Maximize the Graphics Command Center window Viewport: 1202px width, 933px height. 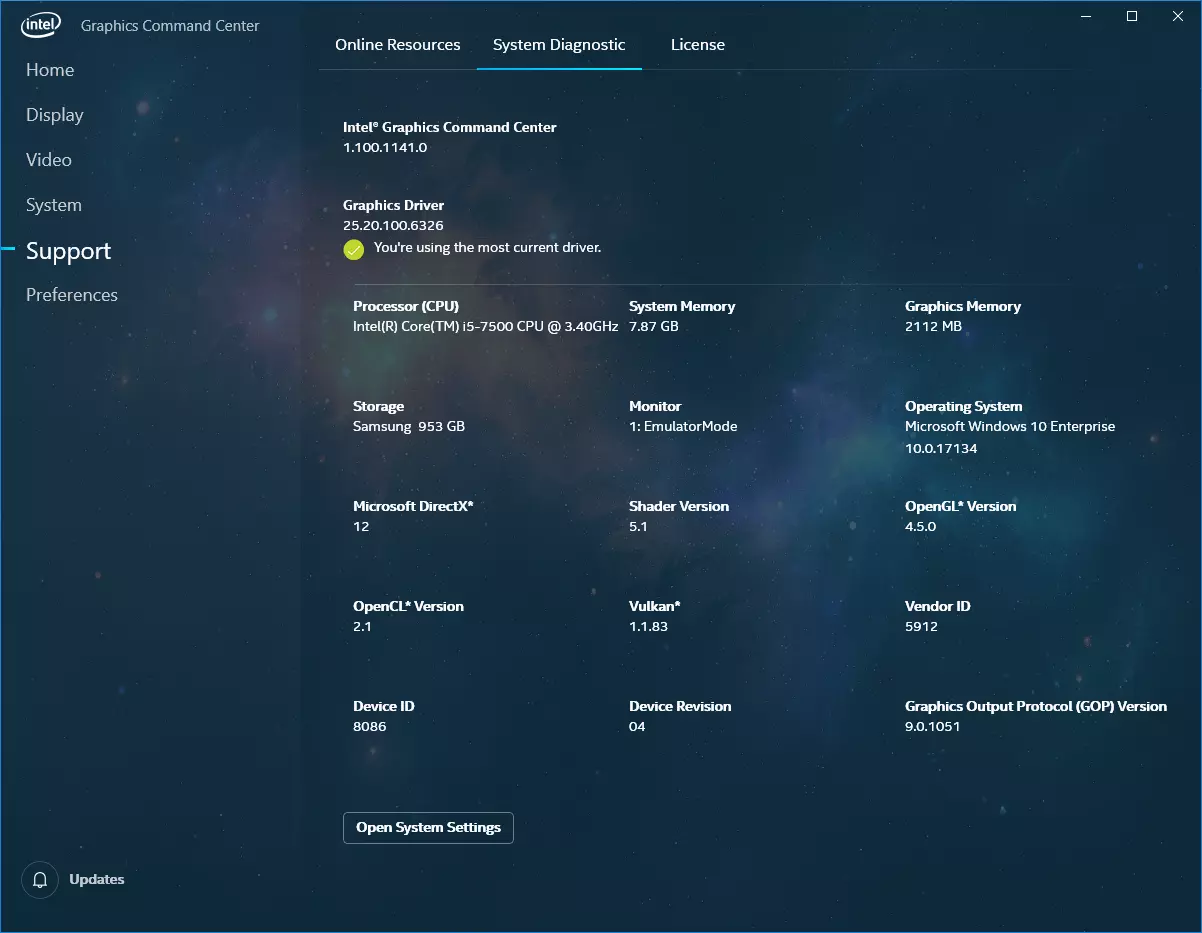1132,16
